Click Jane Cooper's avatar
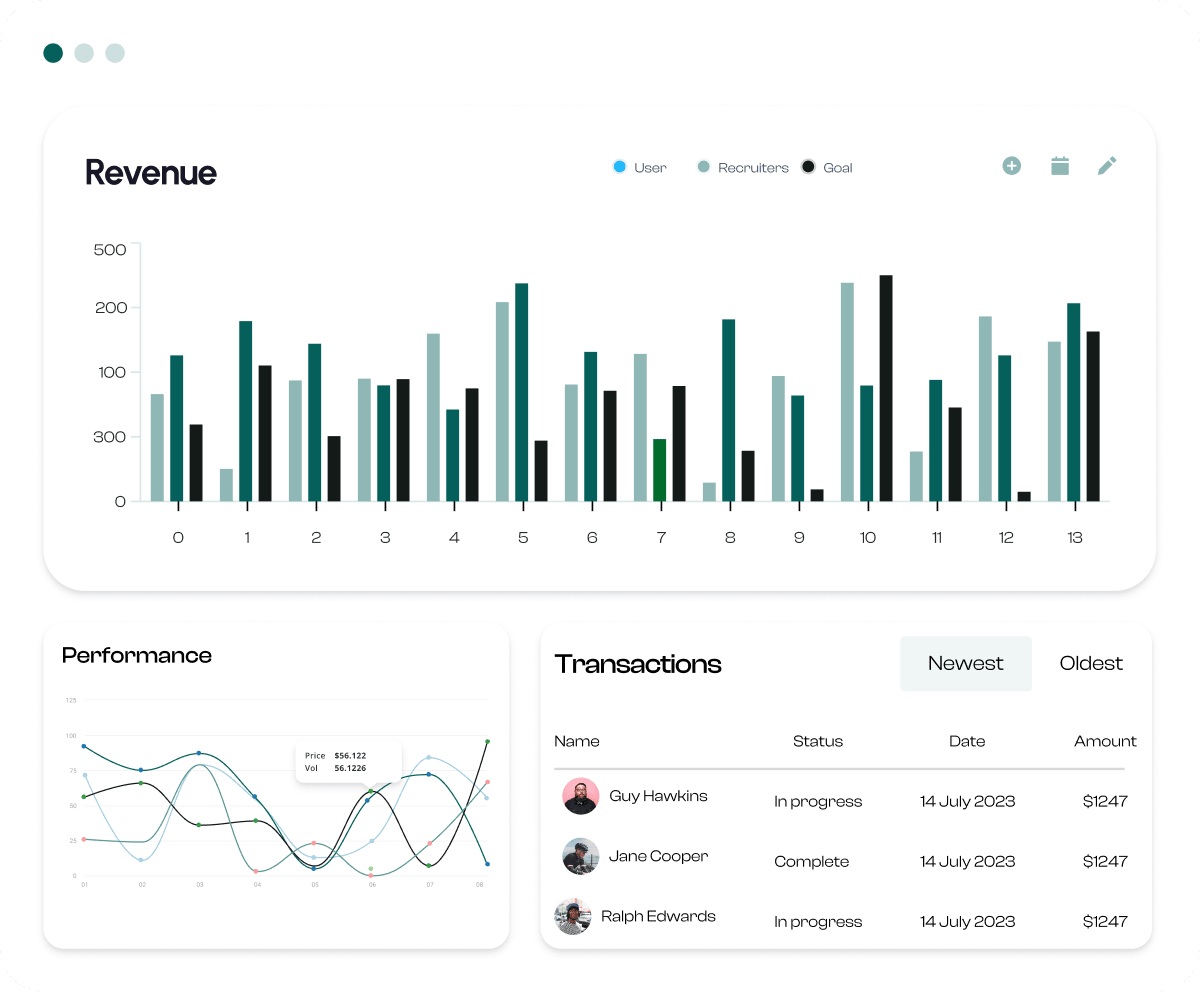 click(x=581, y=857)
